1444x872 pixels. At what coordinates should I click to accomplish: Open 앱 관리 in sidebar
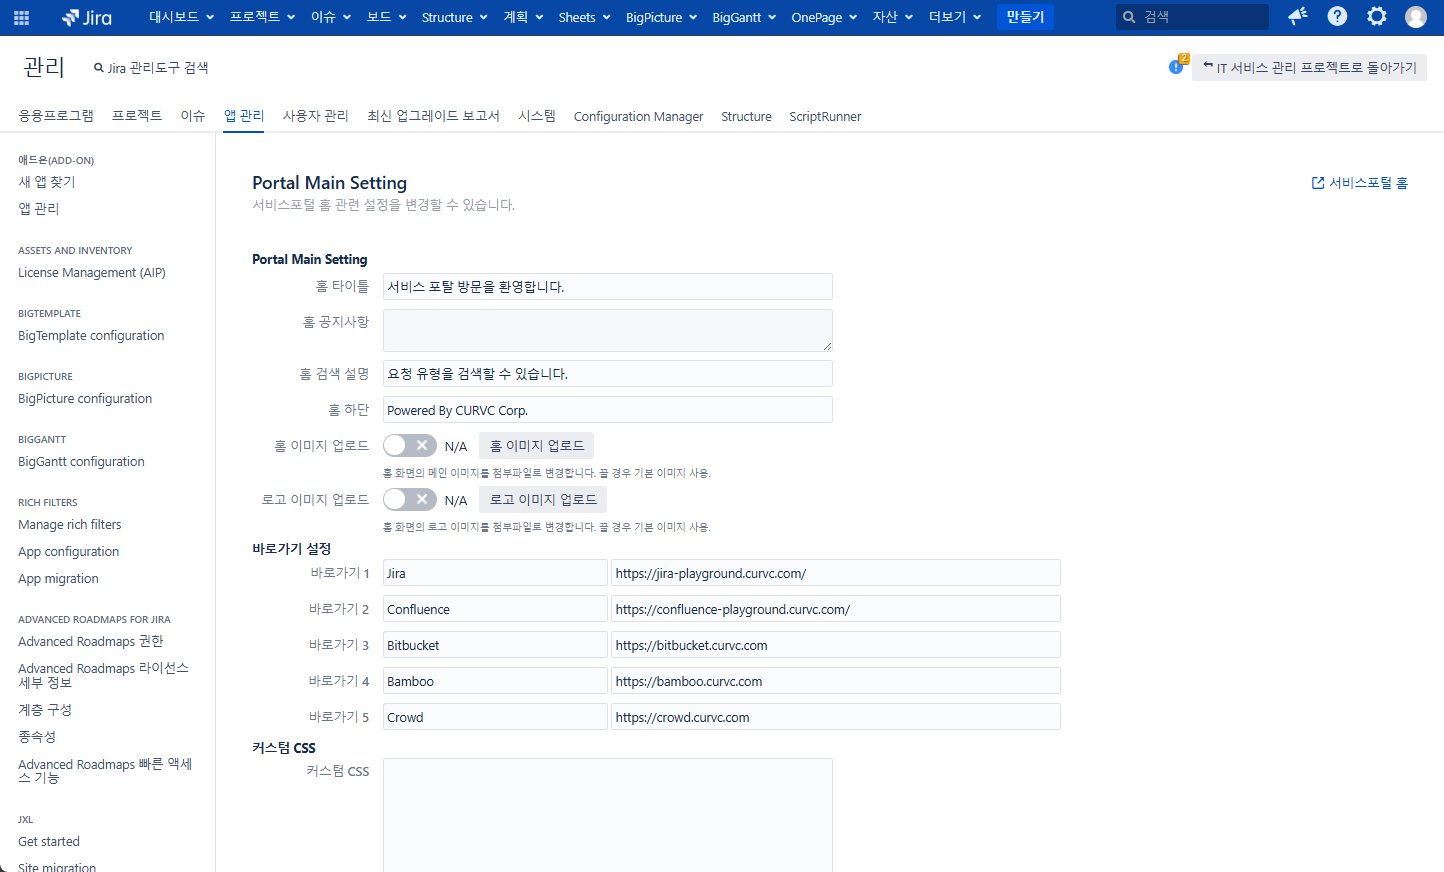(38, 209)
